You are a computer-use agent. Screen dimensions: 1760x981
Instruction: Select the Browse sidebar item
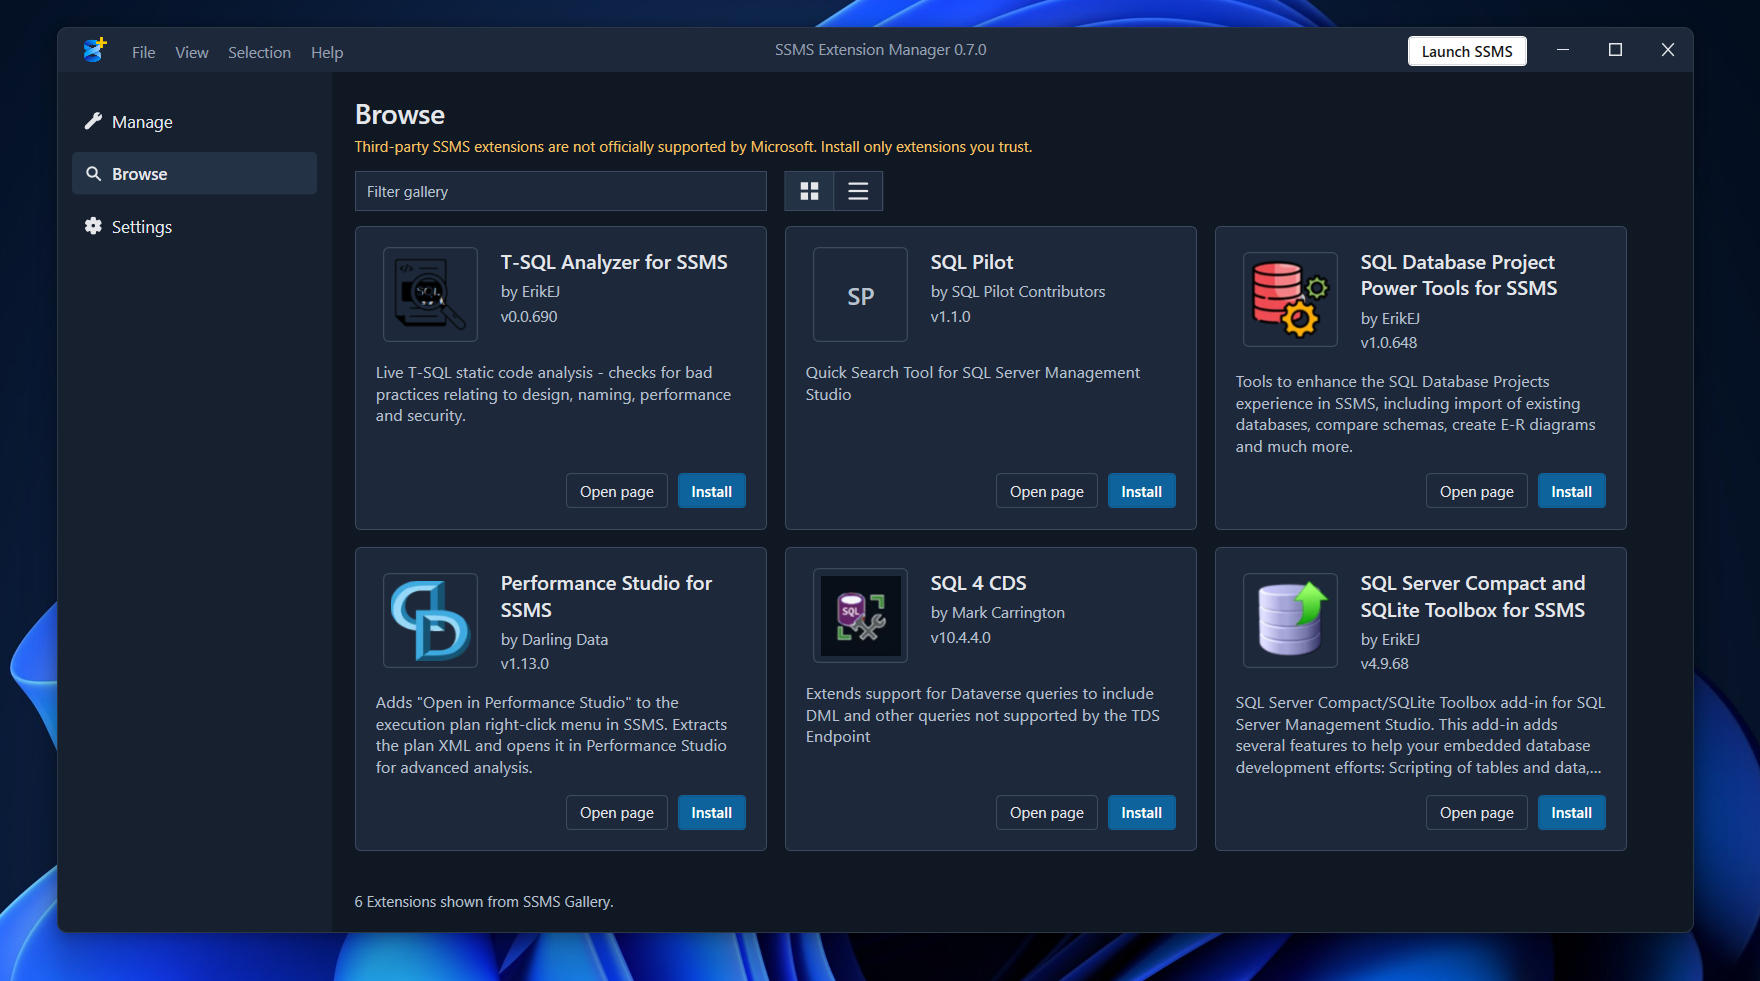point(194,174)
